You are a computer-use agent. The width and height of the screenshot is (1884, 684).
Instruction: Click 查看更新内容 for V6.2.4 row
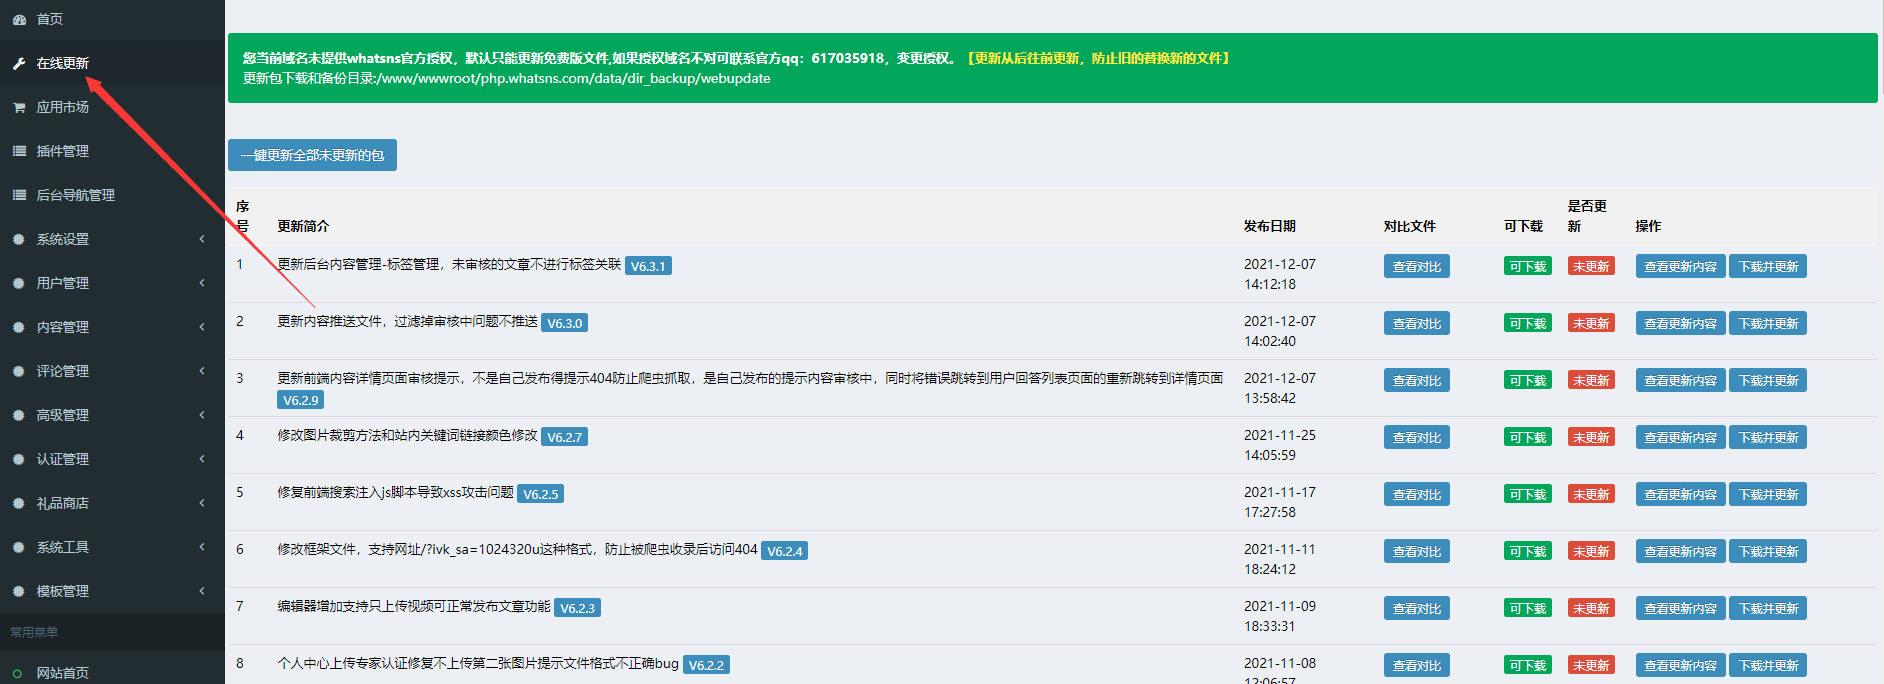click(1680, 552)
